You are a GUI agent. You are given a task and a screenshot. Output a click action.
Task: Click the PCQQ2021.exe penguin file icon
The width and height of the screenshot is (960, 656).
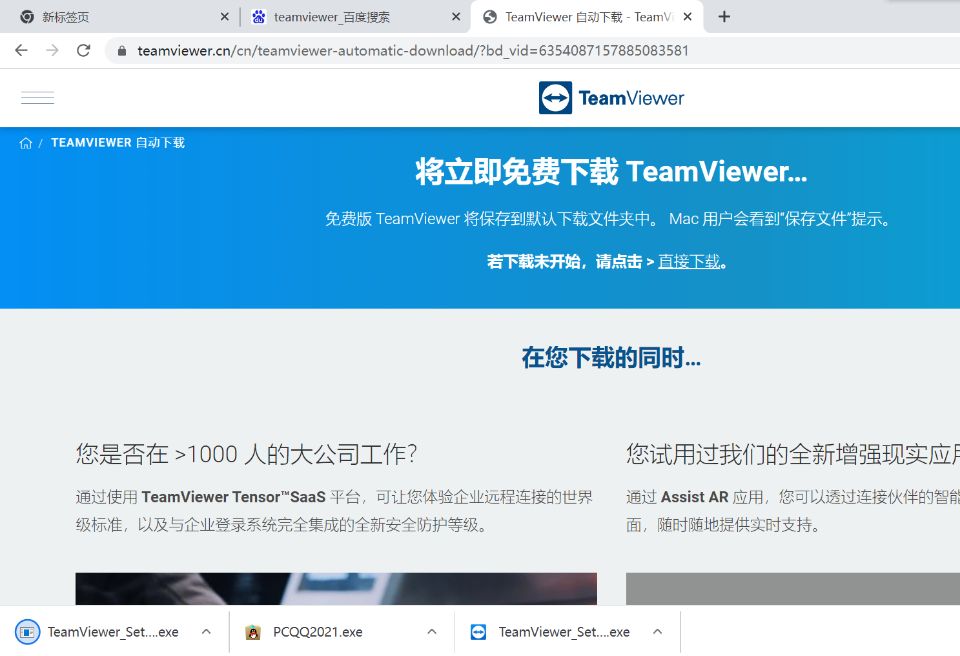tap(253, 632)
